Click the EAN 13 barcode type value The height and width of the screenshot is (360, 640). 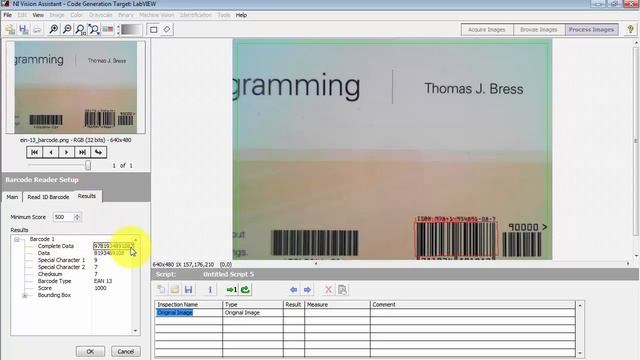coord(103,281)
